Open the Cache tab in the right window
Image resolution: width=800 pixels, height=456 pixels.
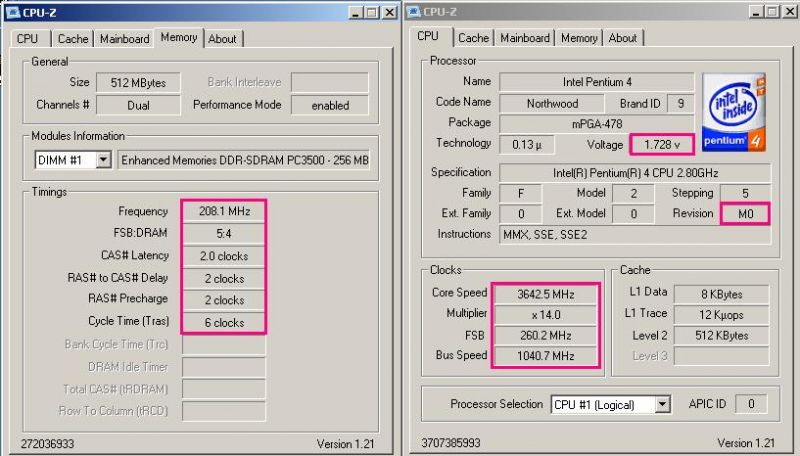473,38
